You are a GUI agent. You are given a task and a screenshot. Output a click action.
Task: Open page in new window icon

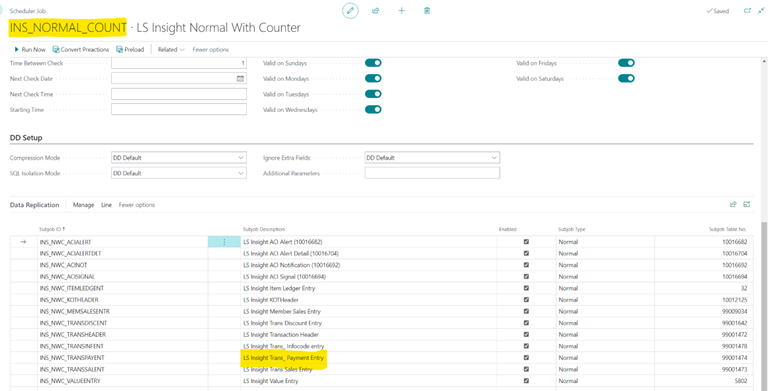click(747, 10)
